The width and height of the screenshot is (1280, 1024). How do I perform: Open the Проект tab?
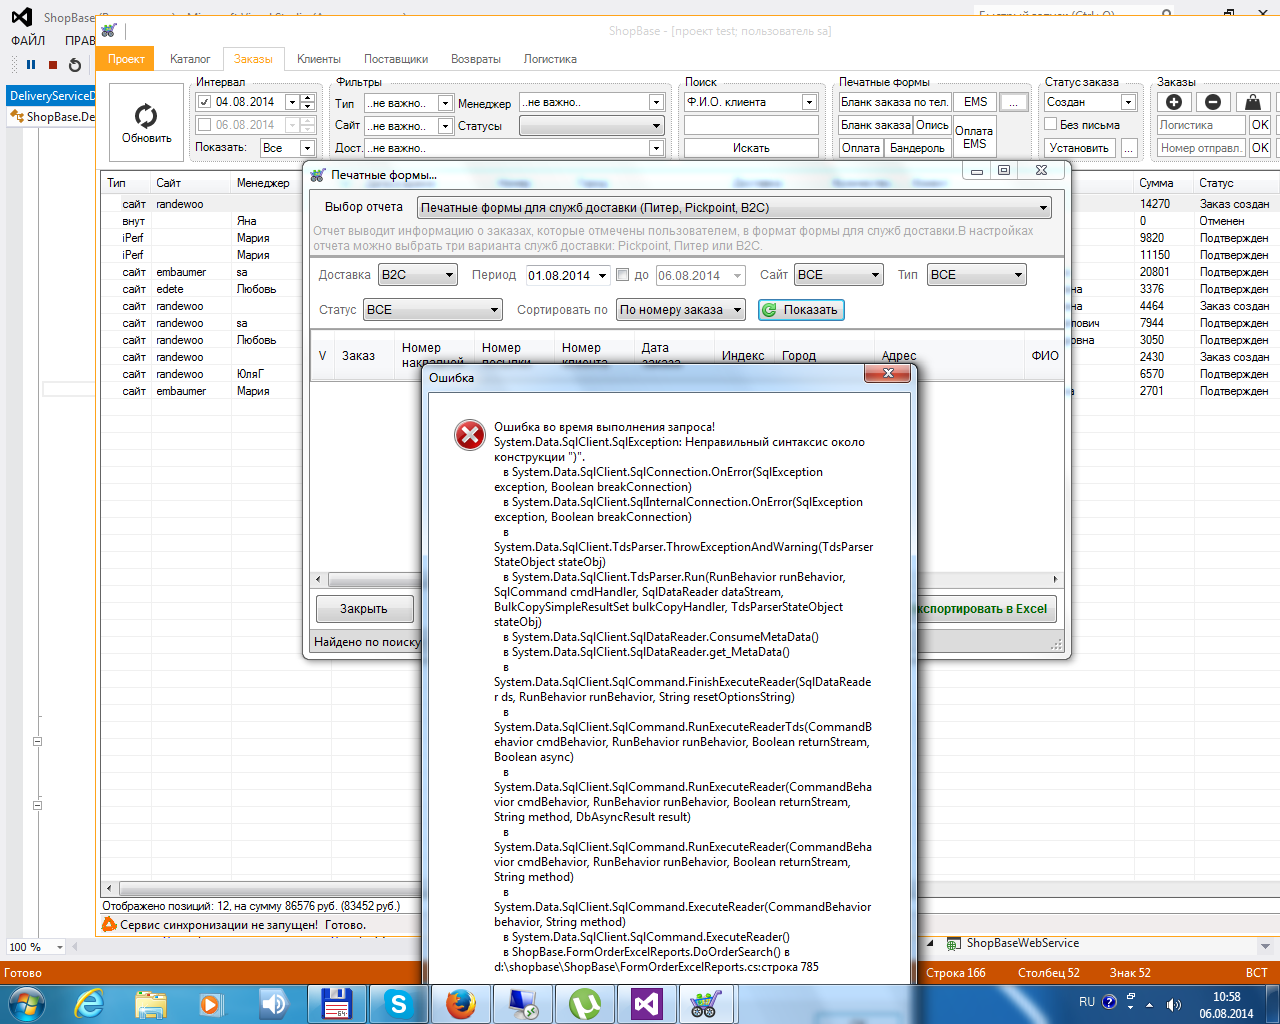pyautogui.click(x=126, y=59)
